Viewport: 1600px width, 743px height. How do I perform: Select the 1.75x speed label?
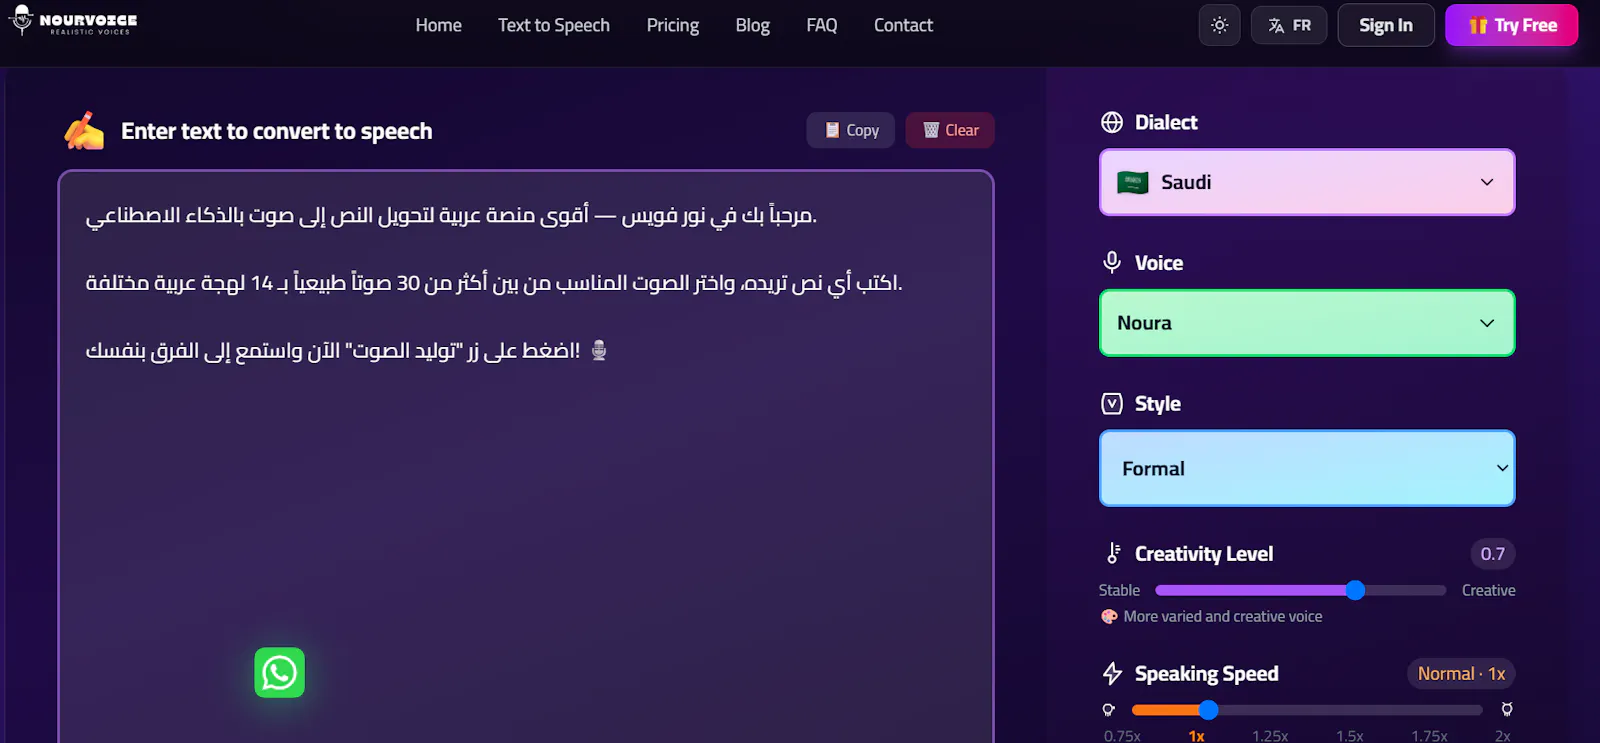tap(1430, 735)
